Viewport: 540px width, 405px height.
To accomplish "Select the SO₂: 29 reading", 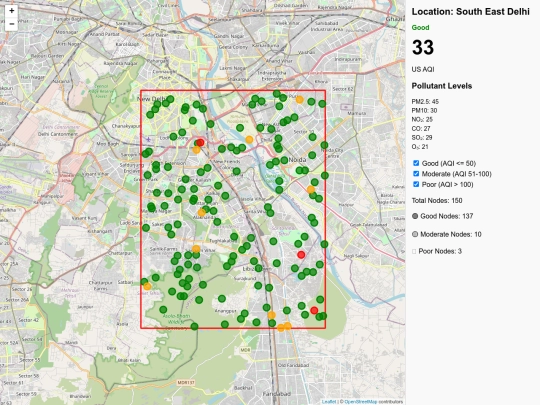I will pyautogui.click(x=422, y=137).
